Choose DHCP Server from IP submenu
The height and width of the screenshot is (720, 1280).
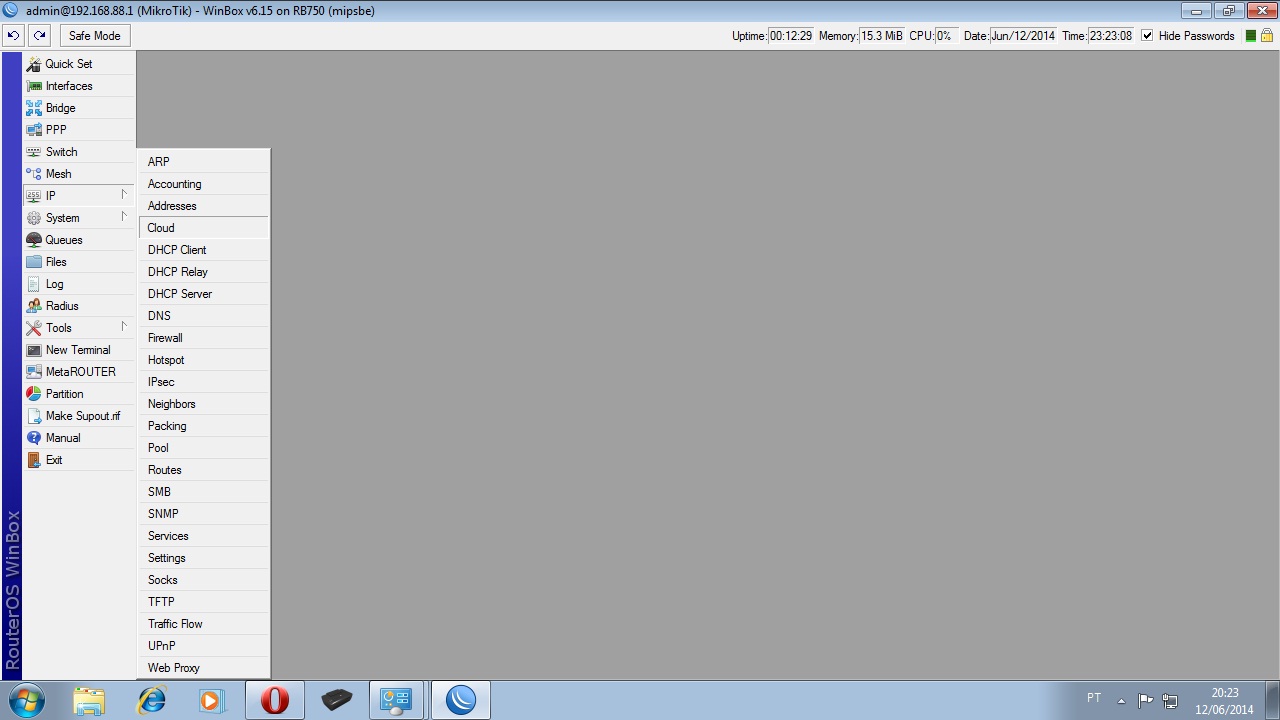204,294
